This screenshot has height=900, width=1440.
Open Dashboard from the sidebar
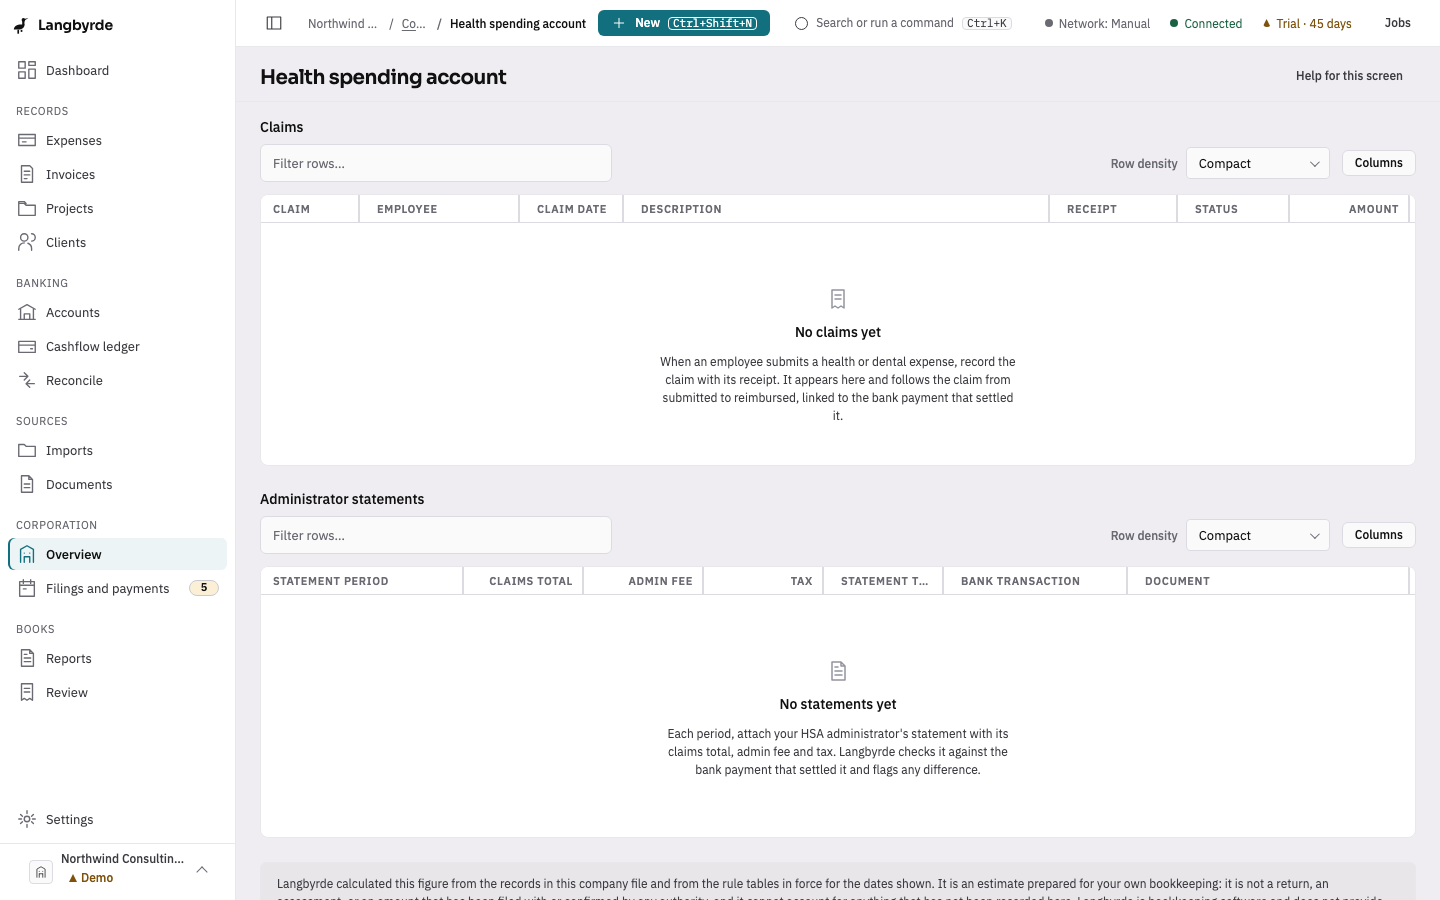117,71
